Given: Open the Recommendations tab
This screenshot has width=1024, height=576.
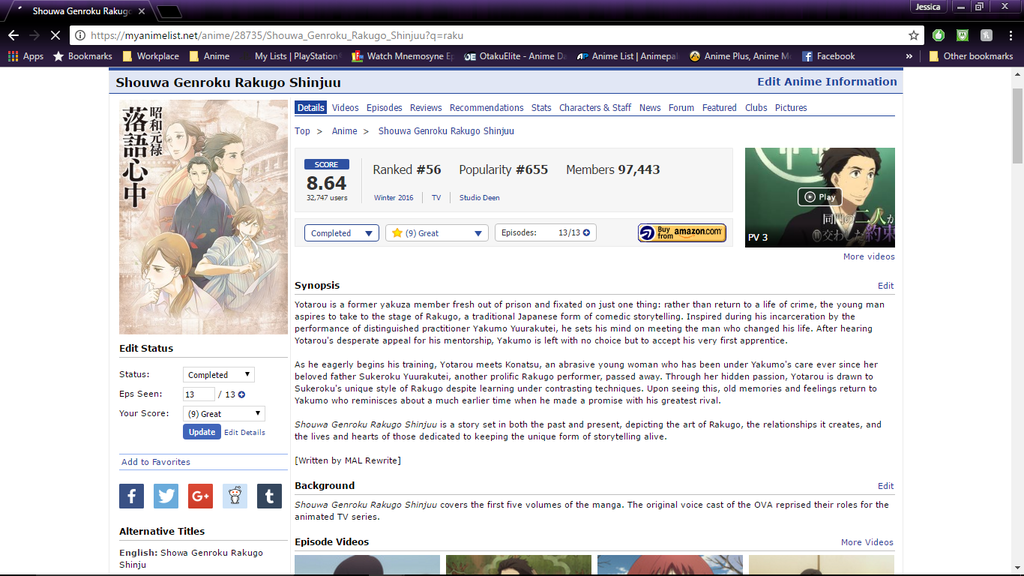Looking at the screenshot, I should click(x=487, y=108).
